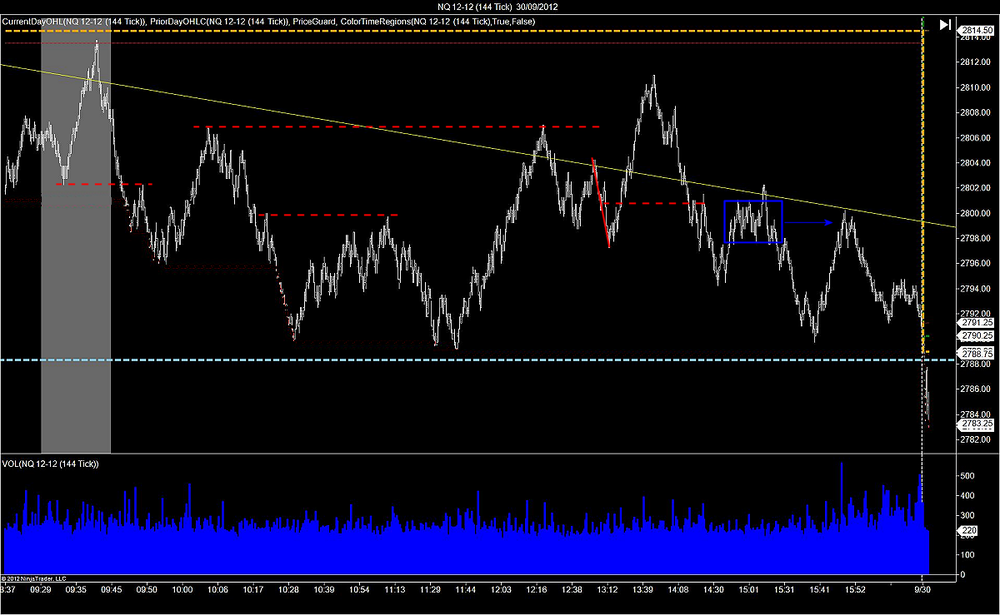Click the 2791.25 price marker

[x=977, y=323]
